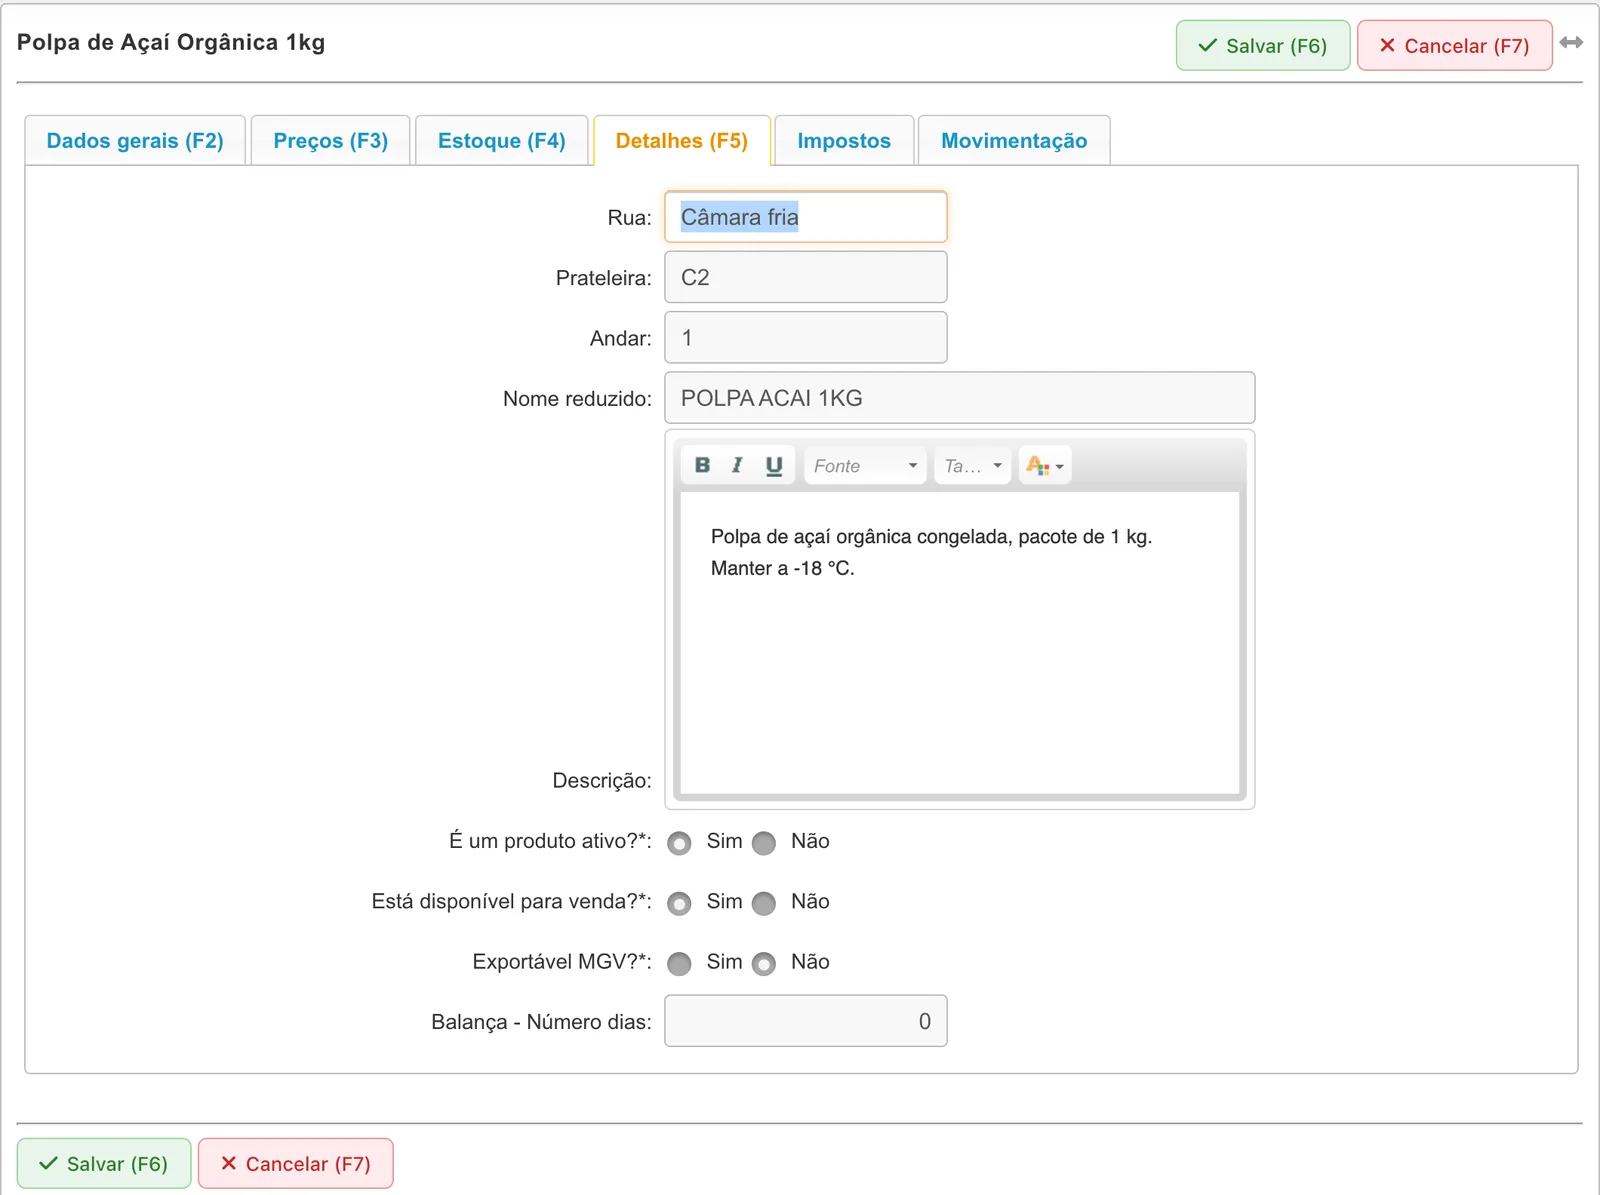Viewport: 1600px width, 1195px height.
Task: Click the 'Descrição:' label
Action: [x=602, y=781]
